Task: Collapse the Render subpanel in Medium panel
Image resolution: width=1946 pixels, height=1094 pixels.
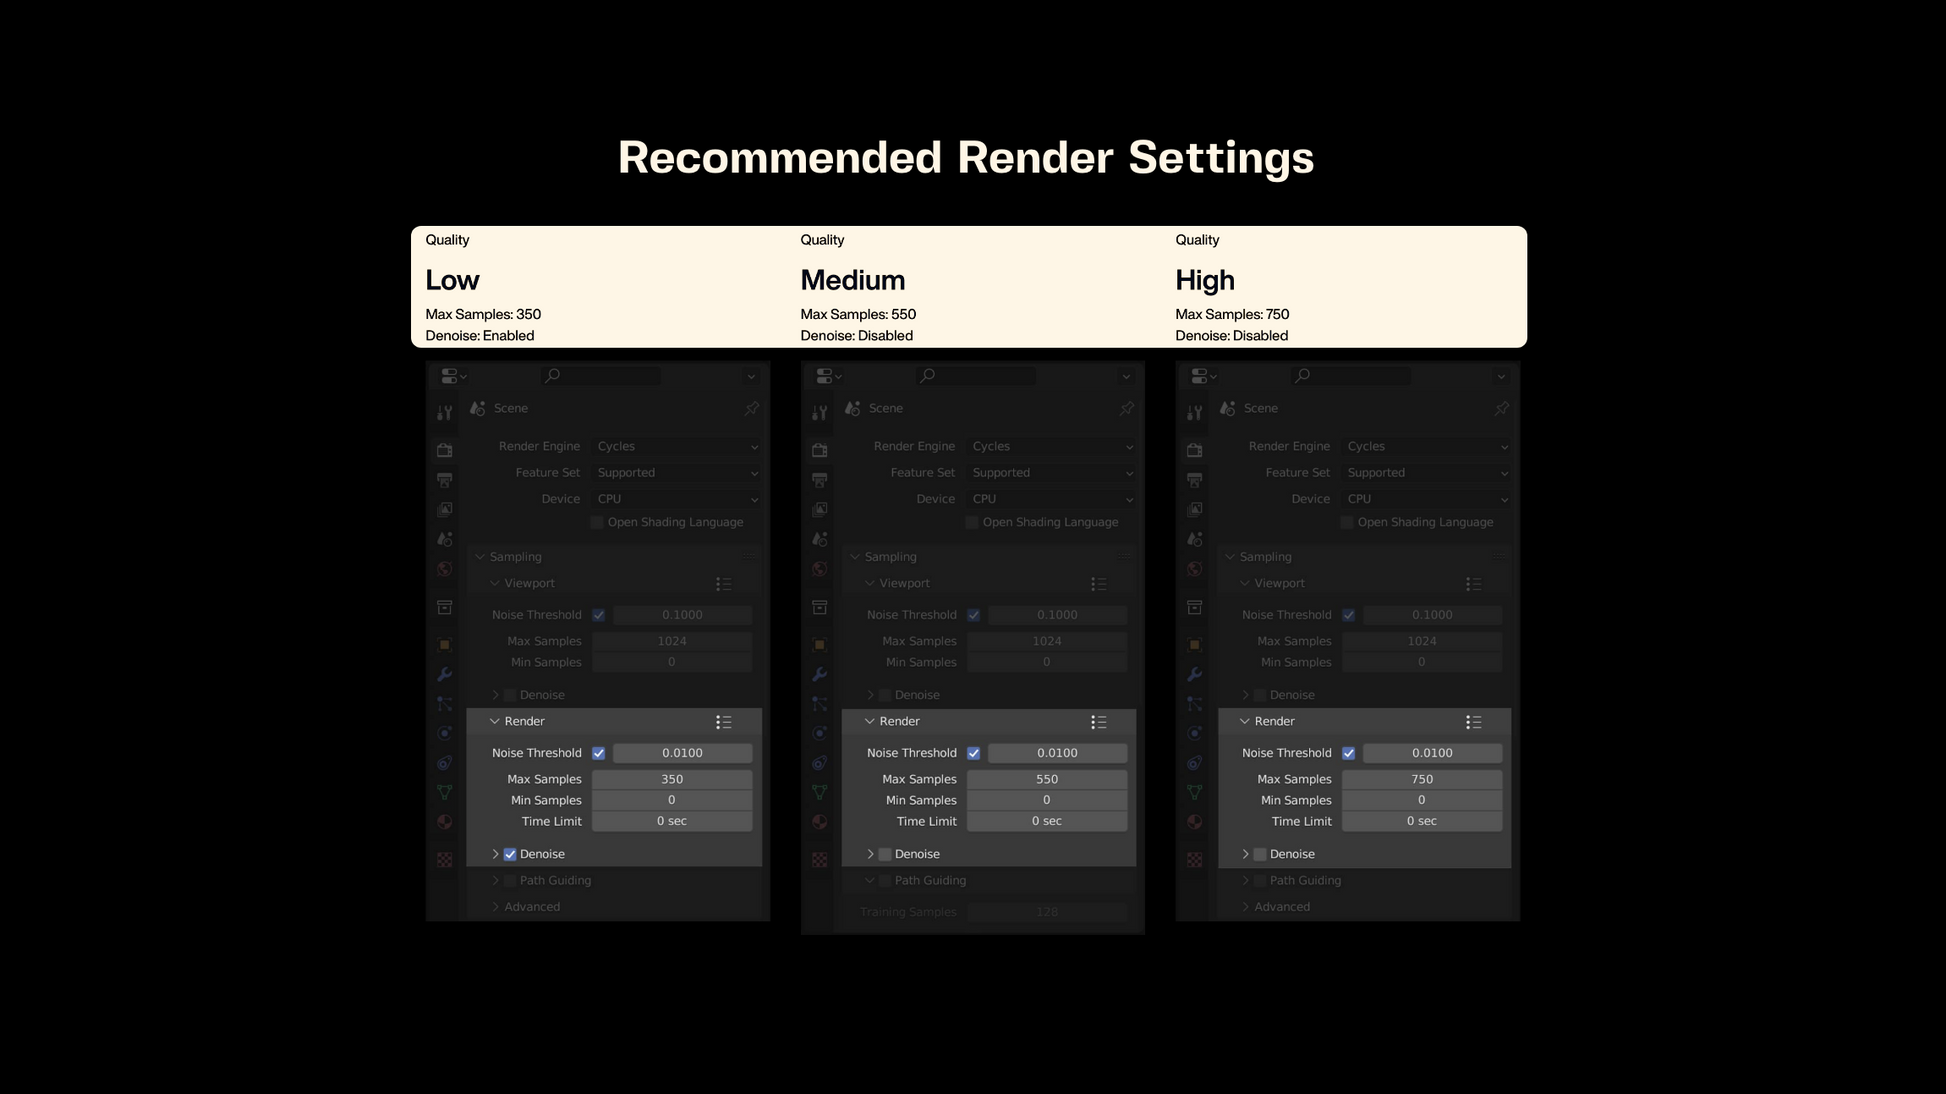Action: (x=869, y=721)
